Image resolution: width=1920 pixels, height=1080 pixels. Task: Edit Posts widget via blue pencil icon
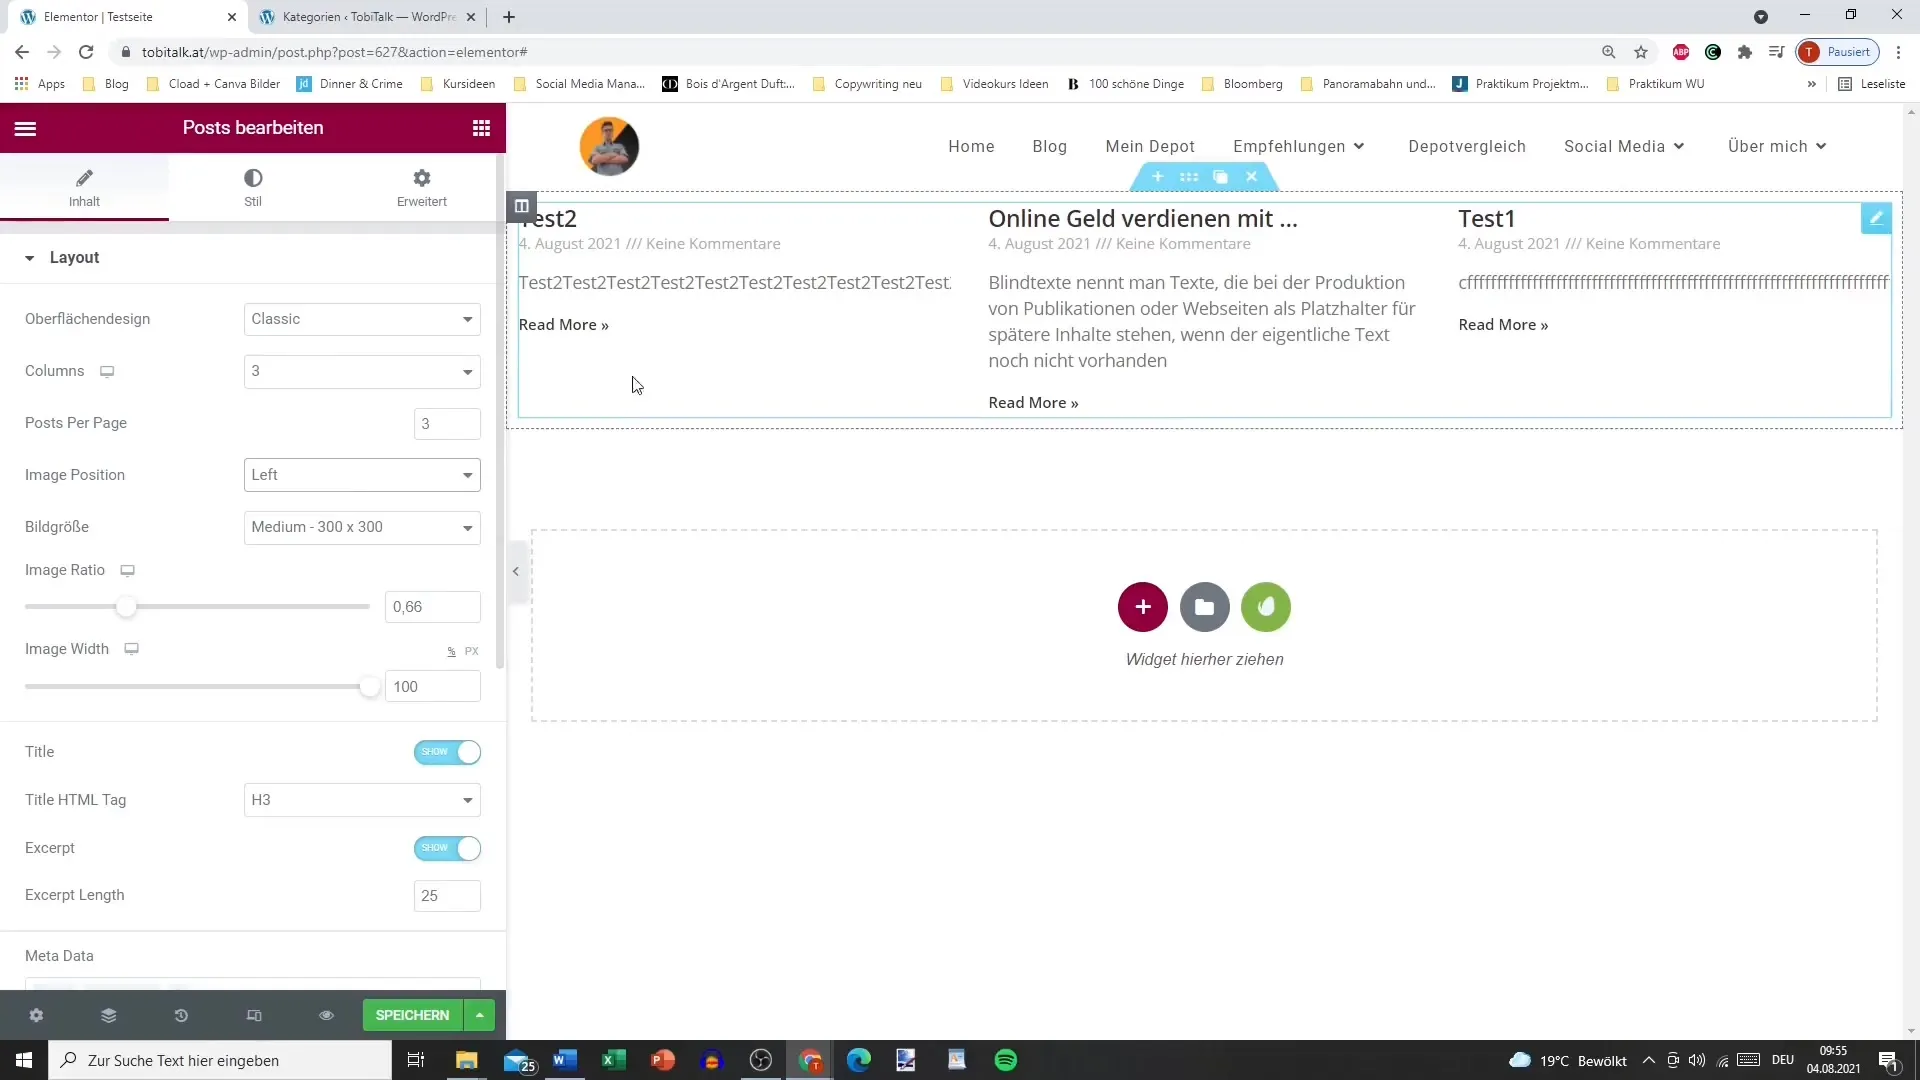(x=1876, y=218)
